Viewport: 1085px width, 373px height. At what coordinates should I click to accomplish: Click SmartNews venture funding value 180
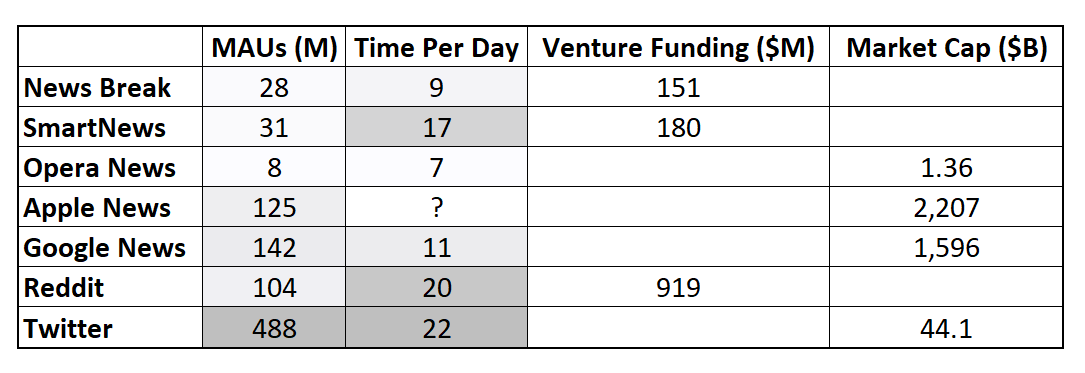point(678,127)
